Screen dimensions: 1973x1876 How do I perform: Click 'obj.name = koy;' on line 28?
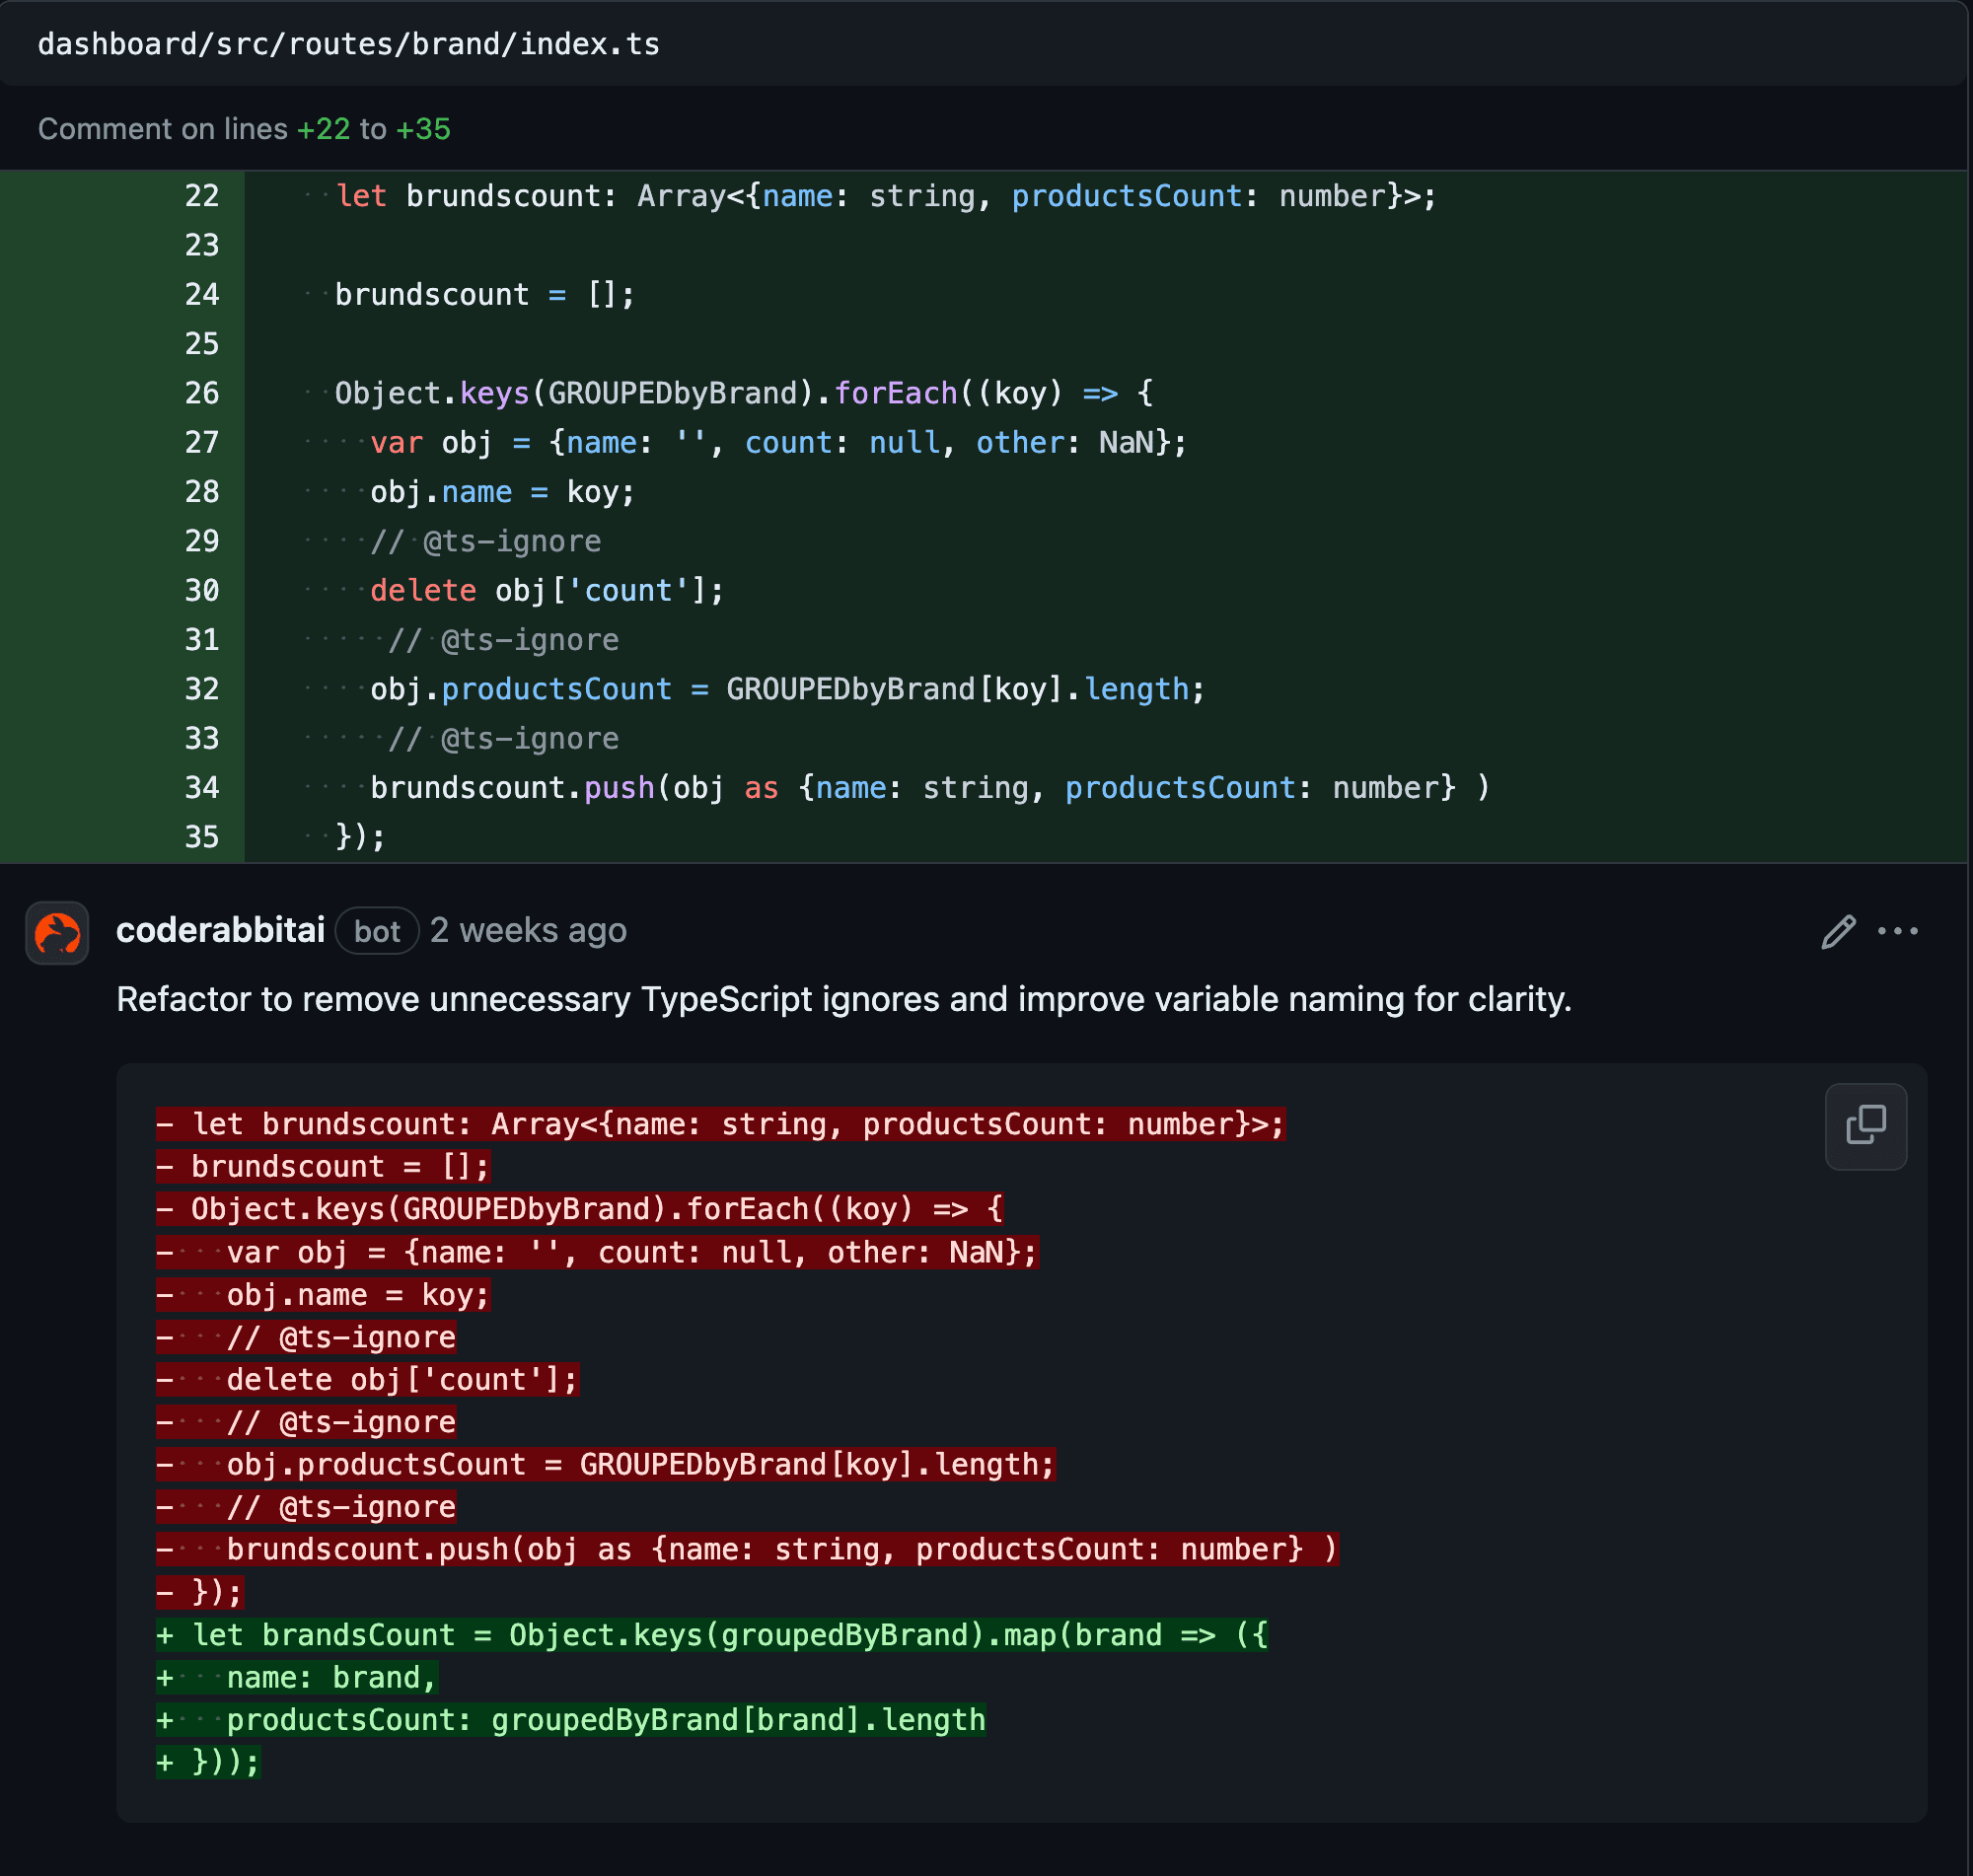click(502, 492)
